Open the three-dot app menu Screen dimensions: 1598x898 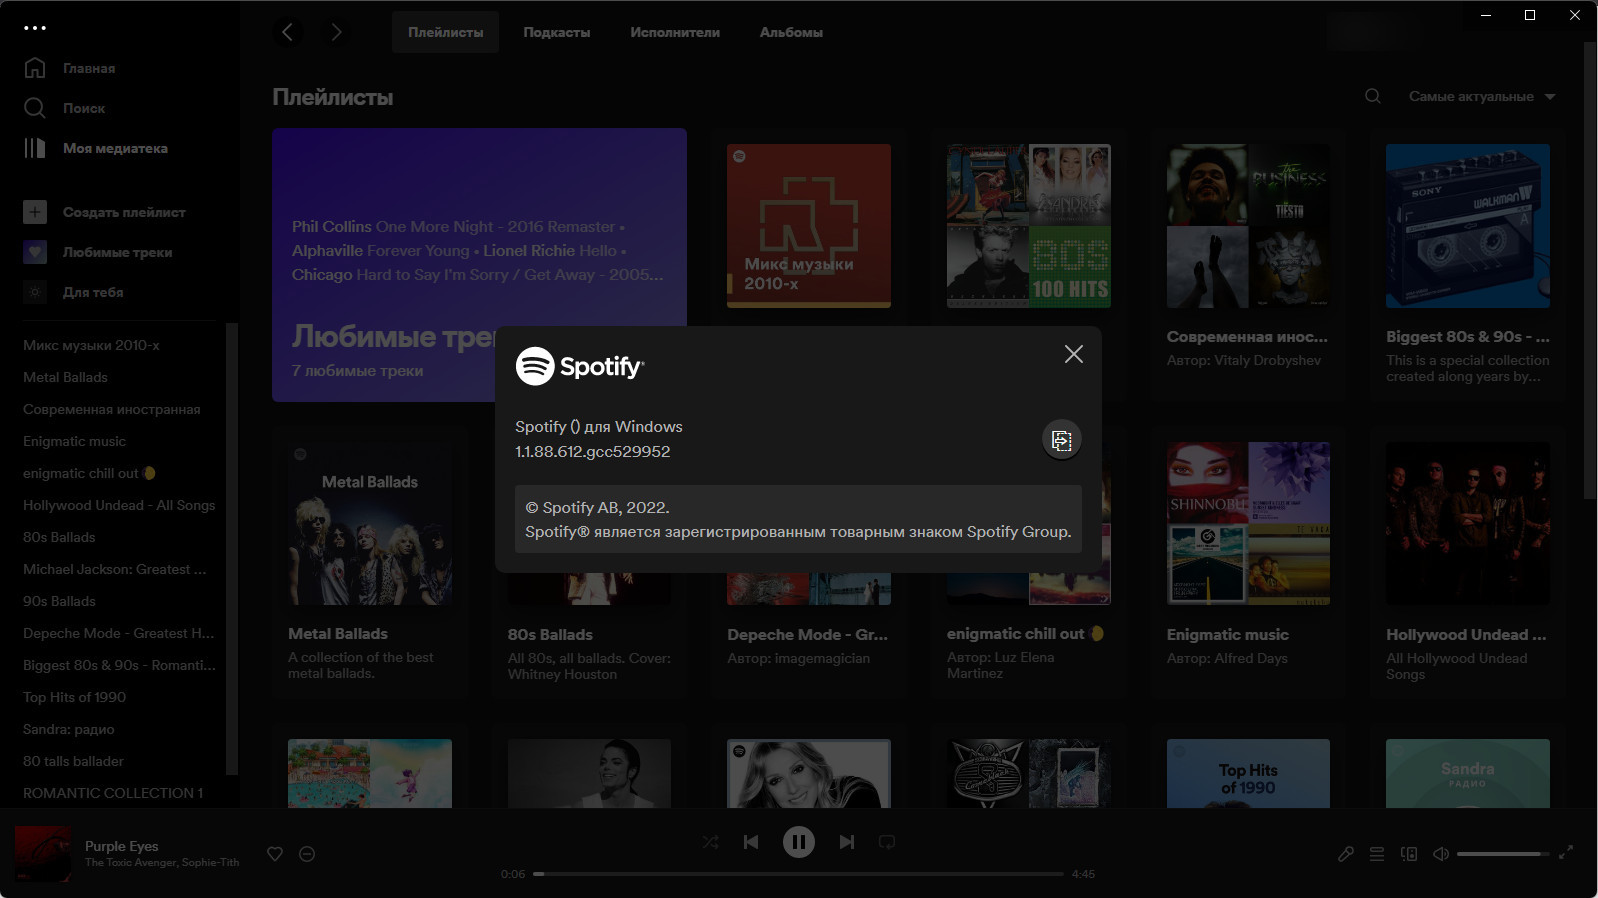point(35,28)
